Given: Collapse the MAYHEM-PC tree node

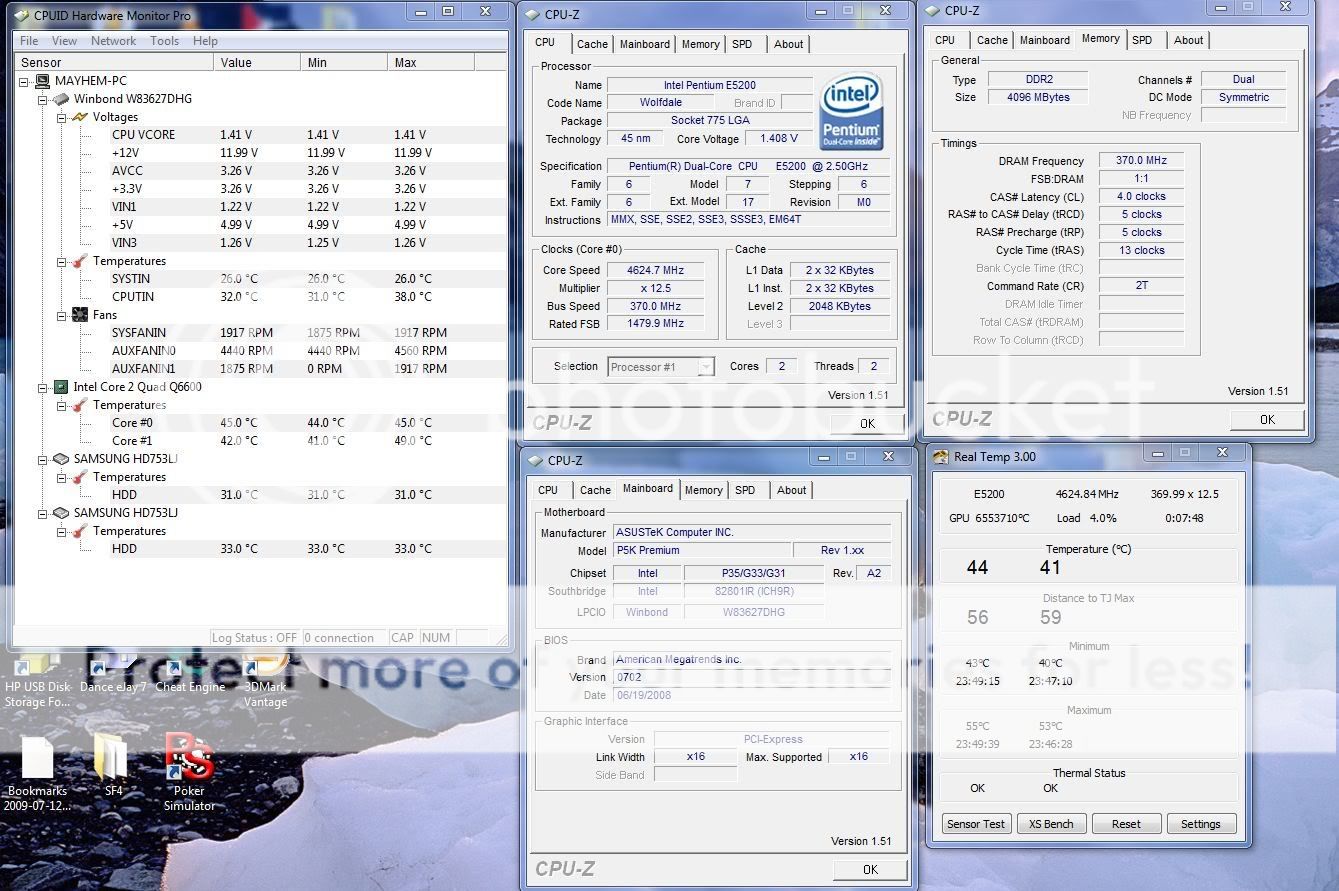Looking at the screenshot, I should point(26,81).
